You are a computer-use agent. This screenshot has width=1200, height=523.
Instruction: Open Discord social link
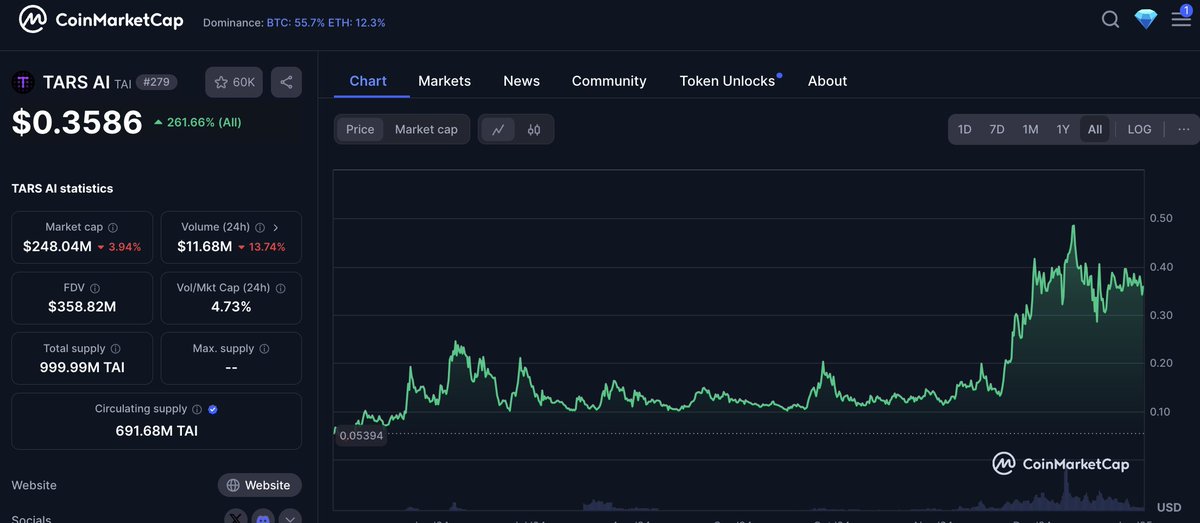pyautogui.click(x=263, y=517)
